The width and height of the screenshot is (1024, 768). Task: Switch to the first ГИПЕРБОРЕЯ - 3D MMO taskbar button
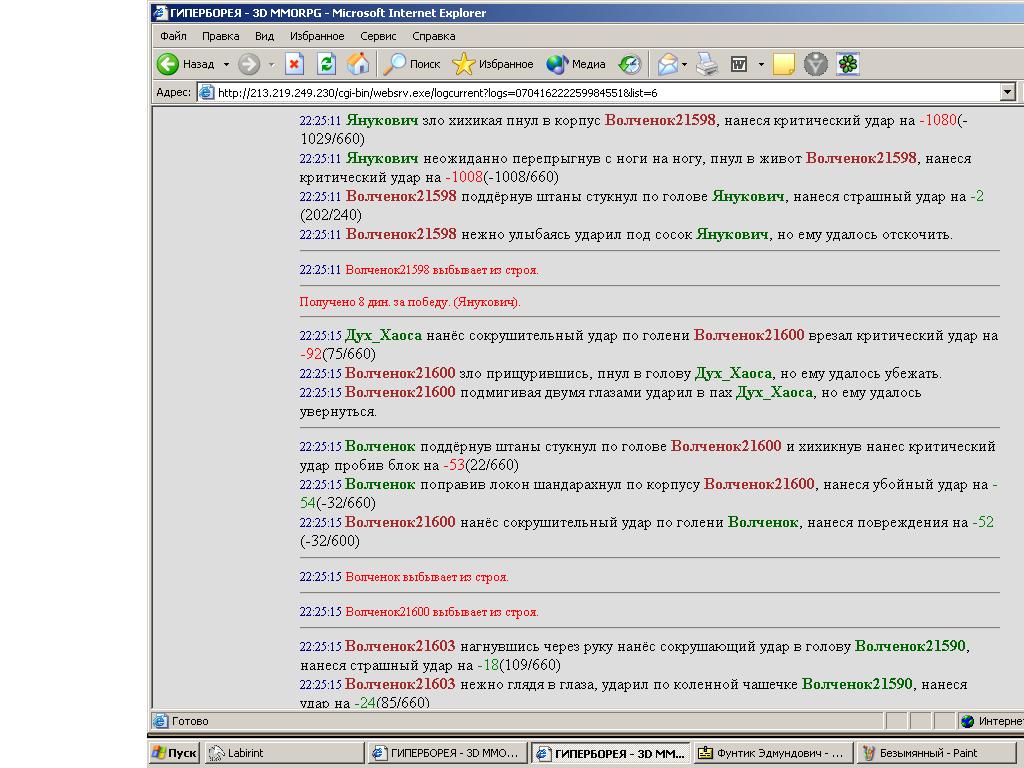447,753
